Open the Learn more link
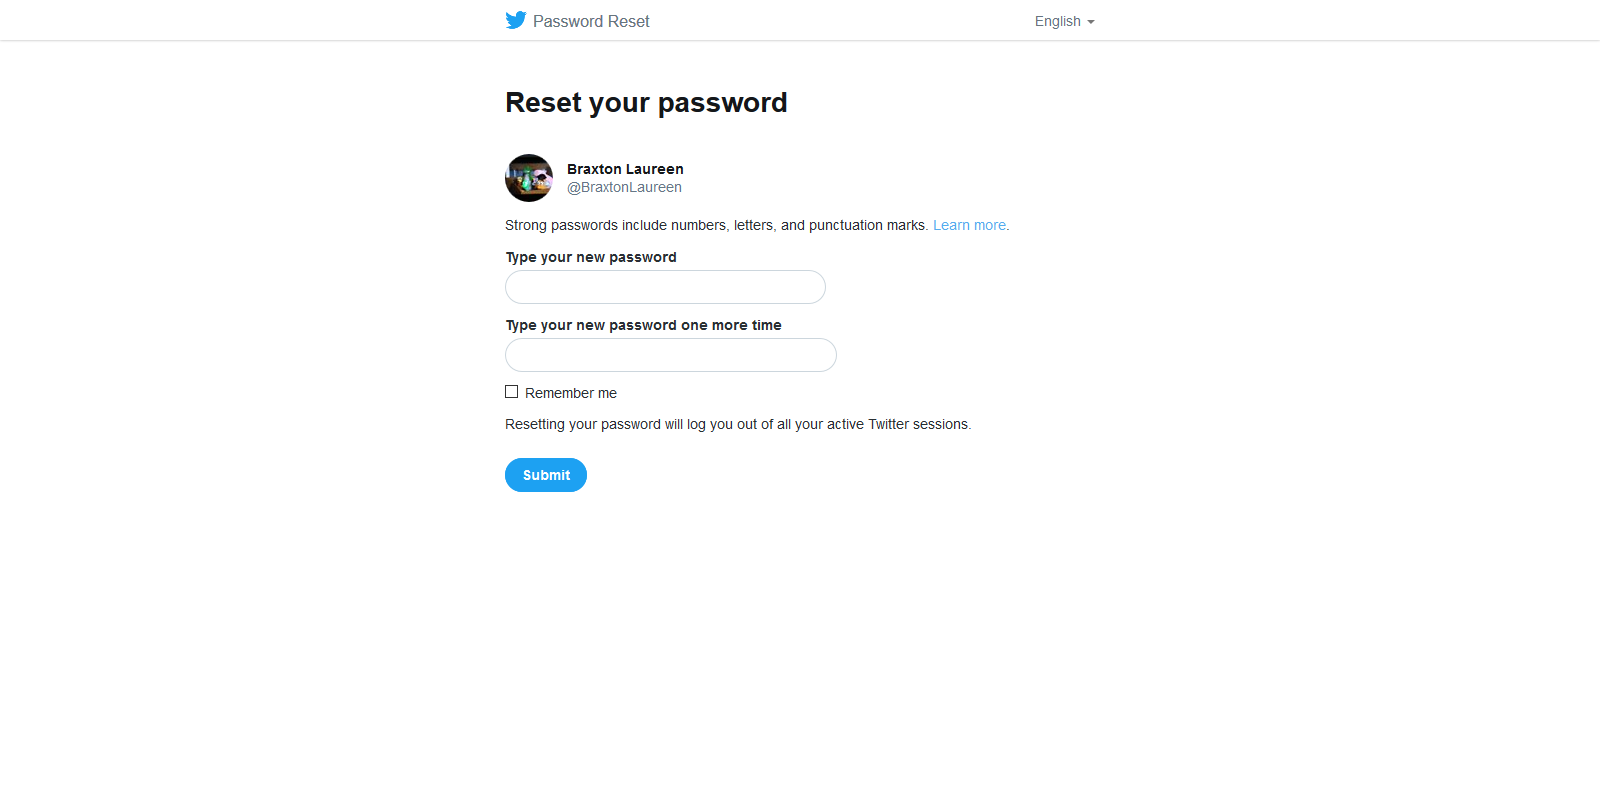Viewport: 1600px width, 786px height. pos(971,225)
